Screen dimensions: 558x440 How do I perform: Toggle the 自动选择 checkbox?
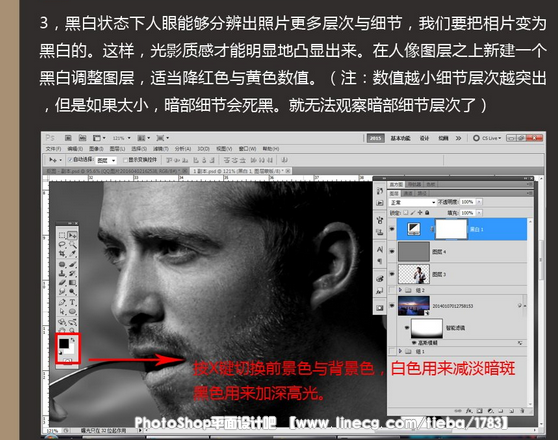click(70, 160)
